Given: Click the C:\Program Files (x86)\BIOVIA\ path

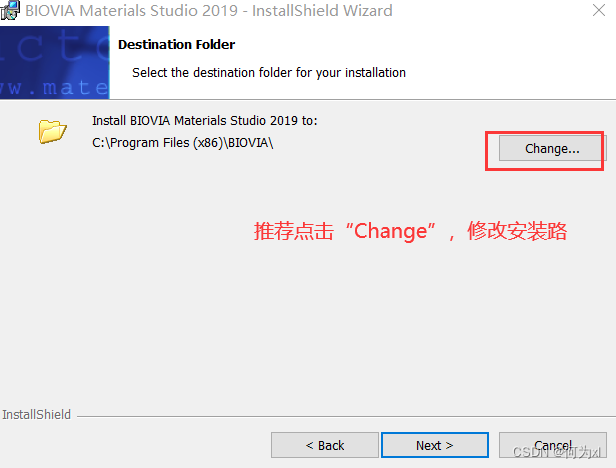Looking at the screenshot, I should 183,143.
